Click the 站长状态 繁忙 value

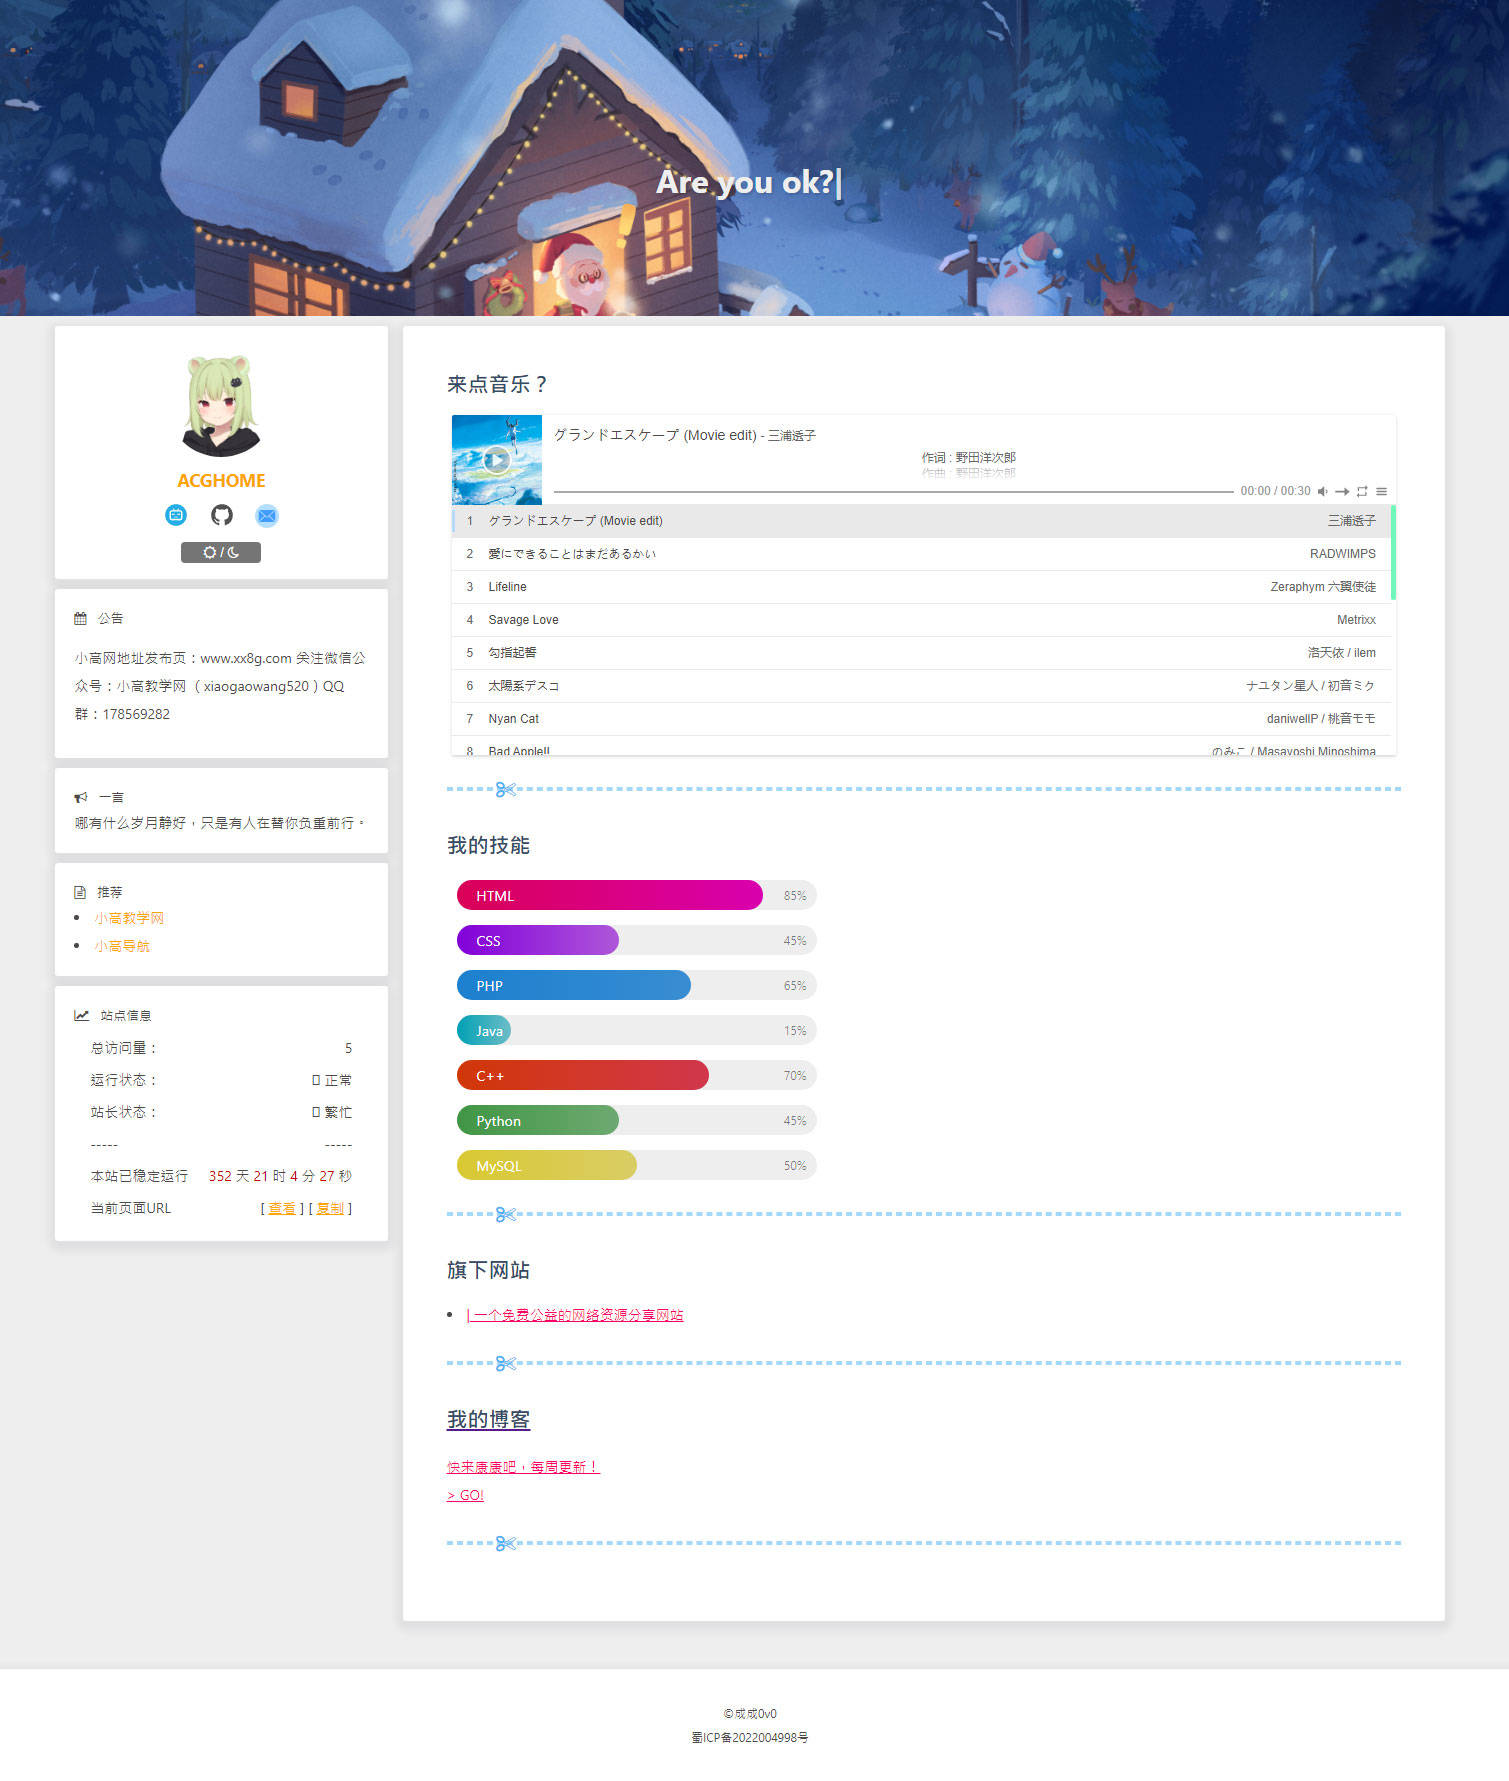point(332,1112)
